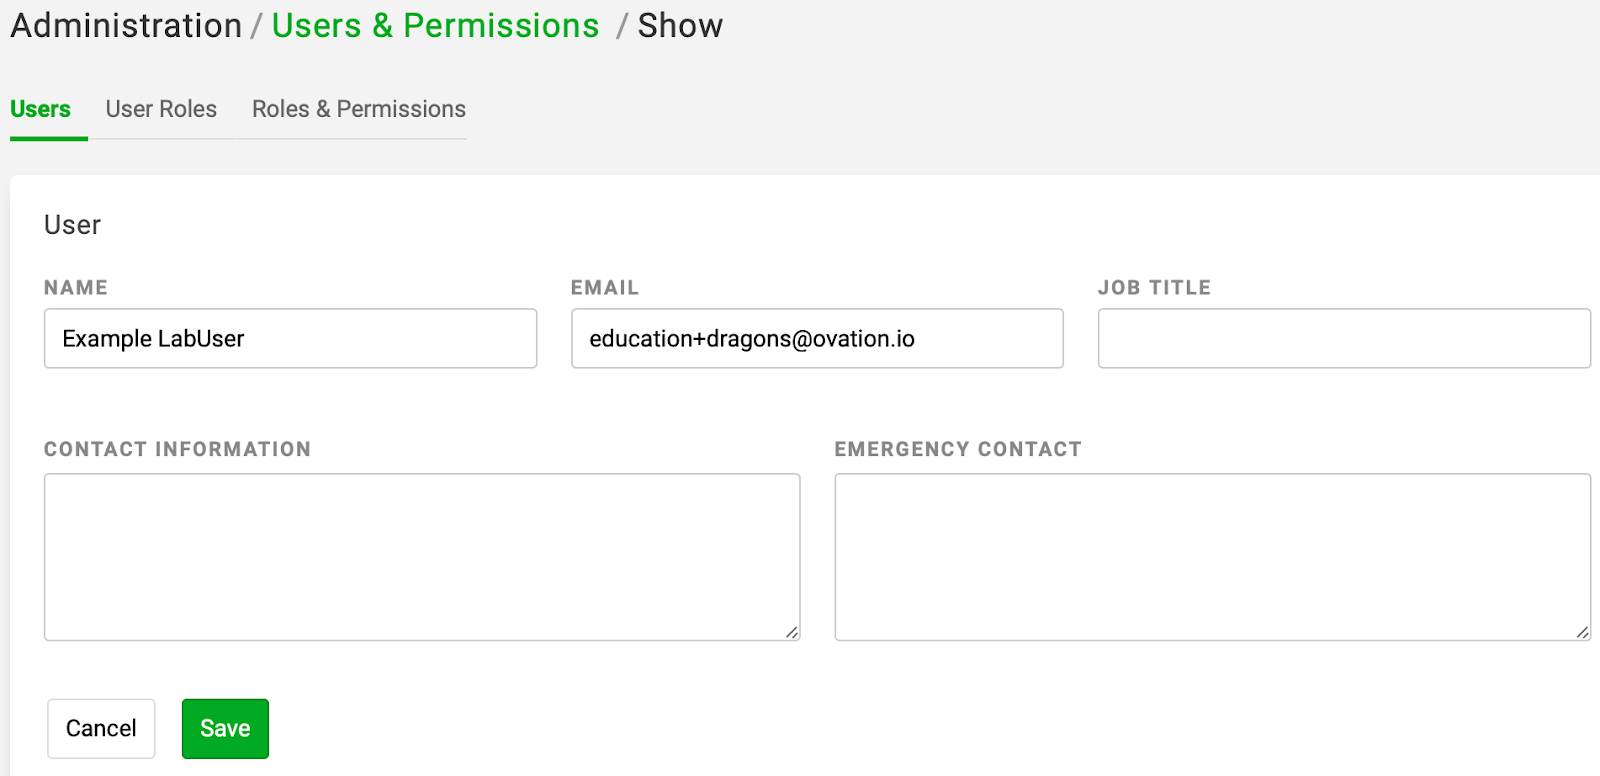Click the Show breadcrumb label

tap(680, 25)
